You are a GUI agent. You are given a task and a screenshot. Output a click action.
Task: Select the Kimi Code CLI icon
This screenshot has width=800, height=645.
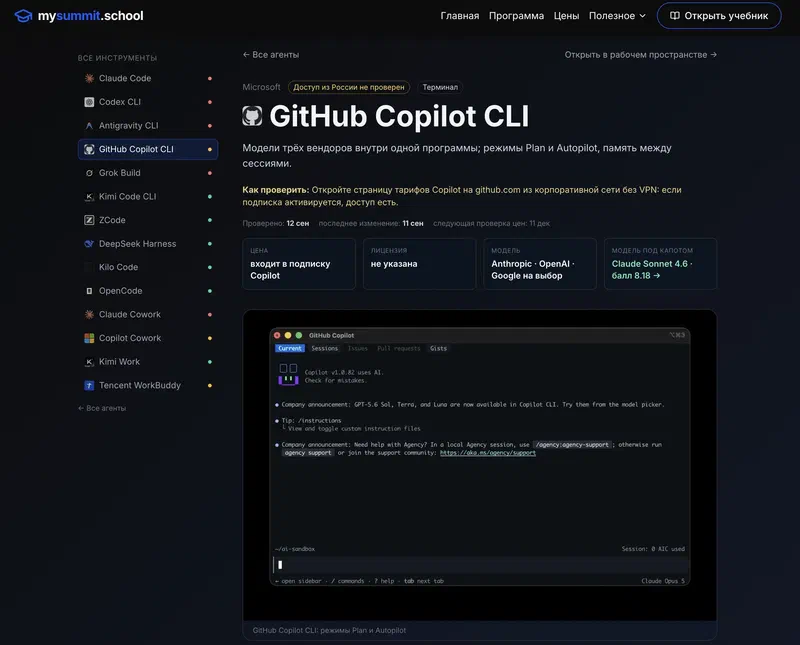89,196
